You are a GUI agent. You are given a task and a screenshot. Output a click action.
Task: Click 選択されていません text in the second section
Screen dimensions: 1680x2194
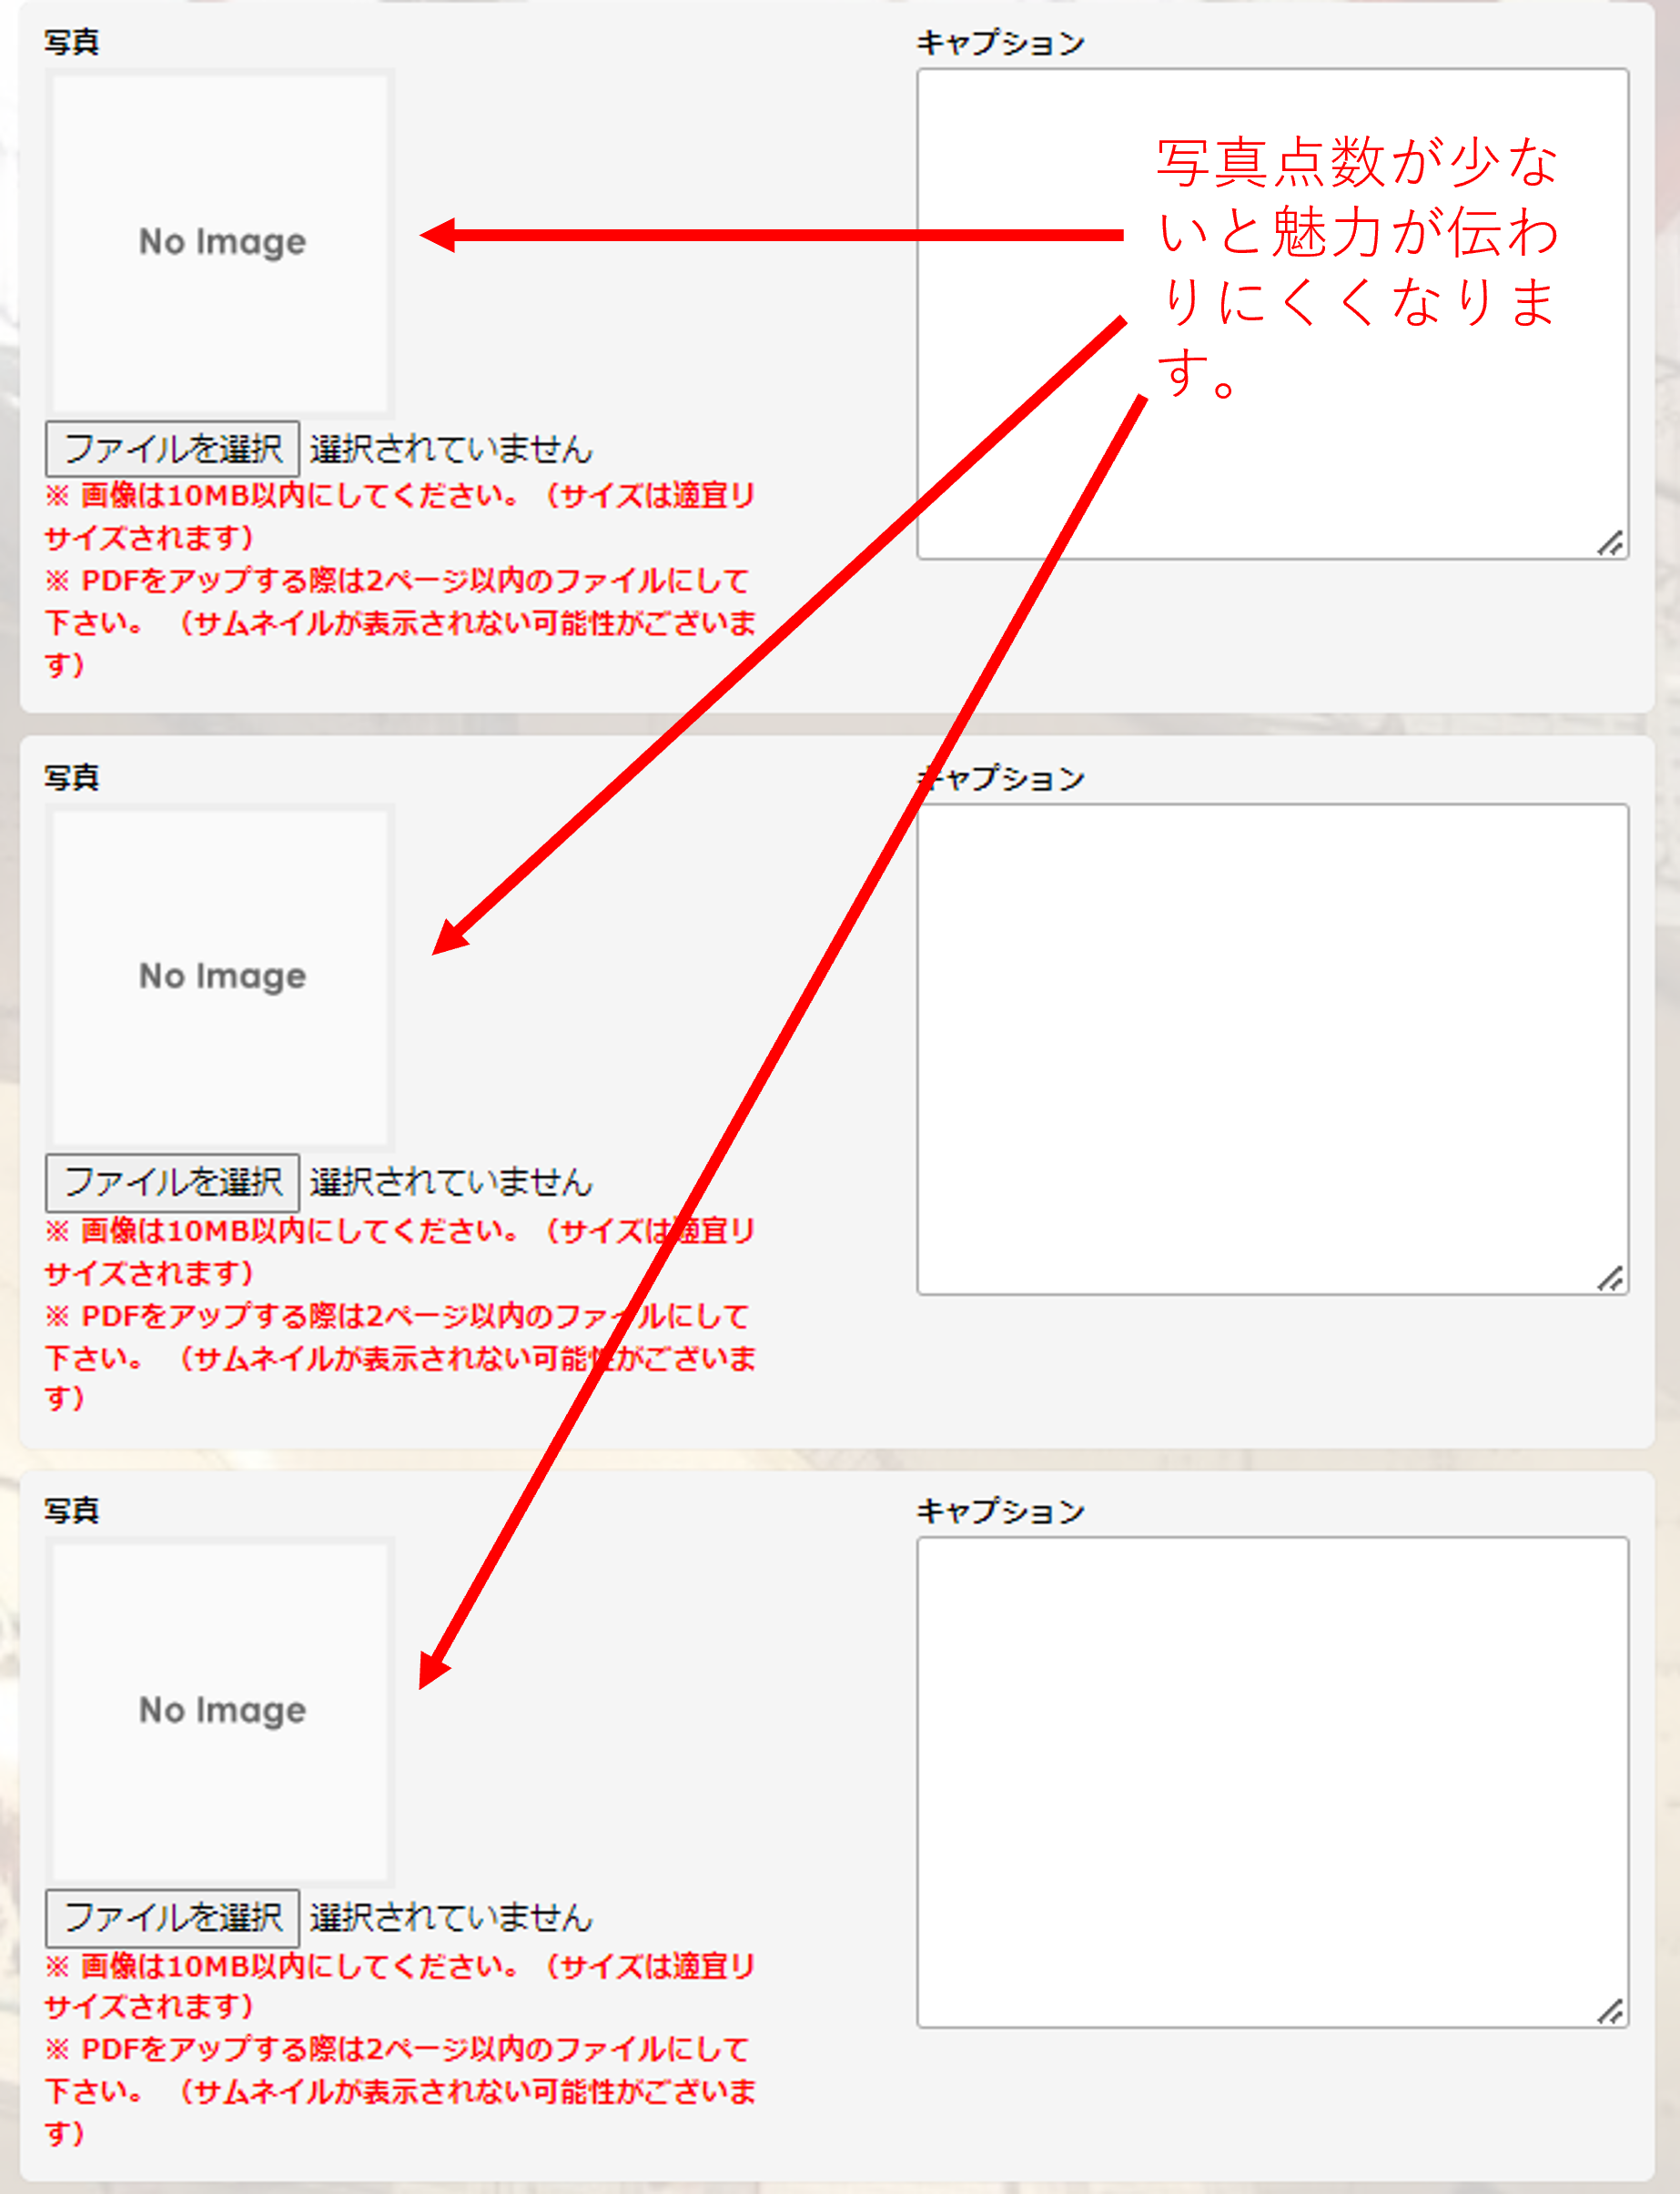pyautogui.click(x=451, y=1182)
